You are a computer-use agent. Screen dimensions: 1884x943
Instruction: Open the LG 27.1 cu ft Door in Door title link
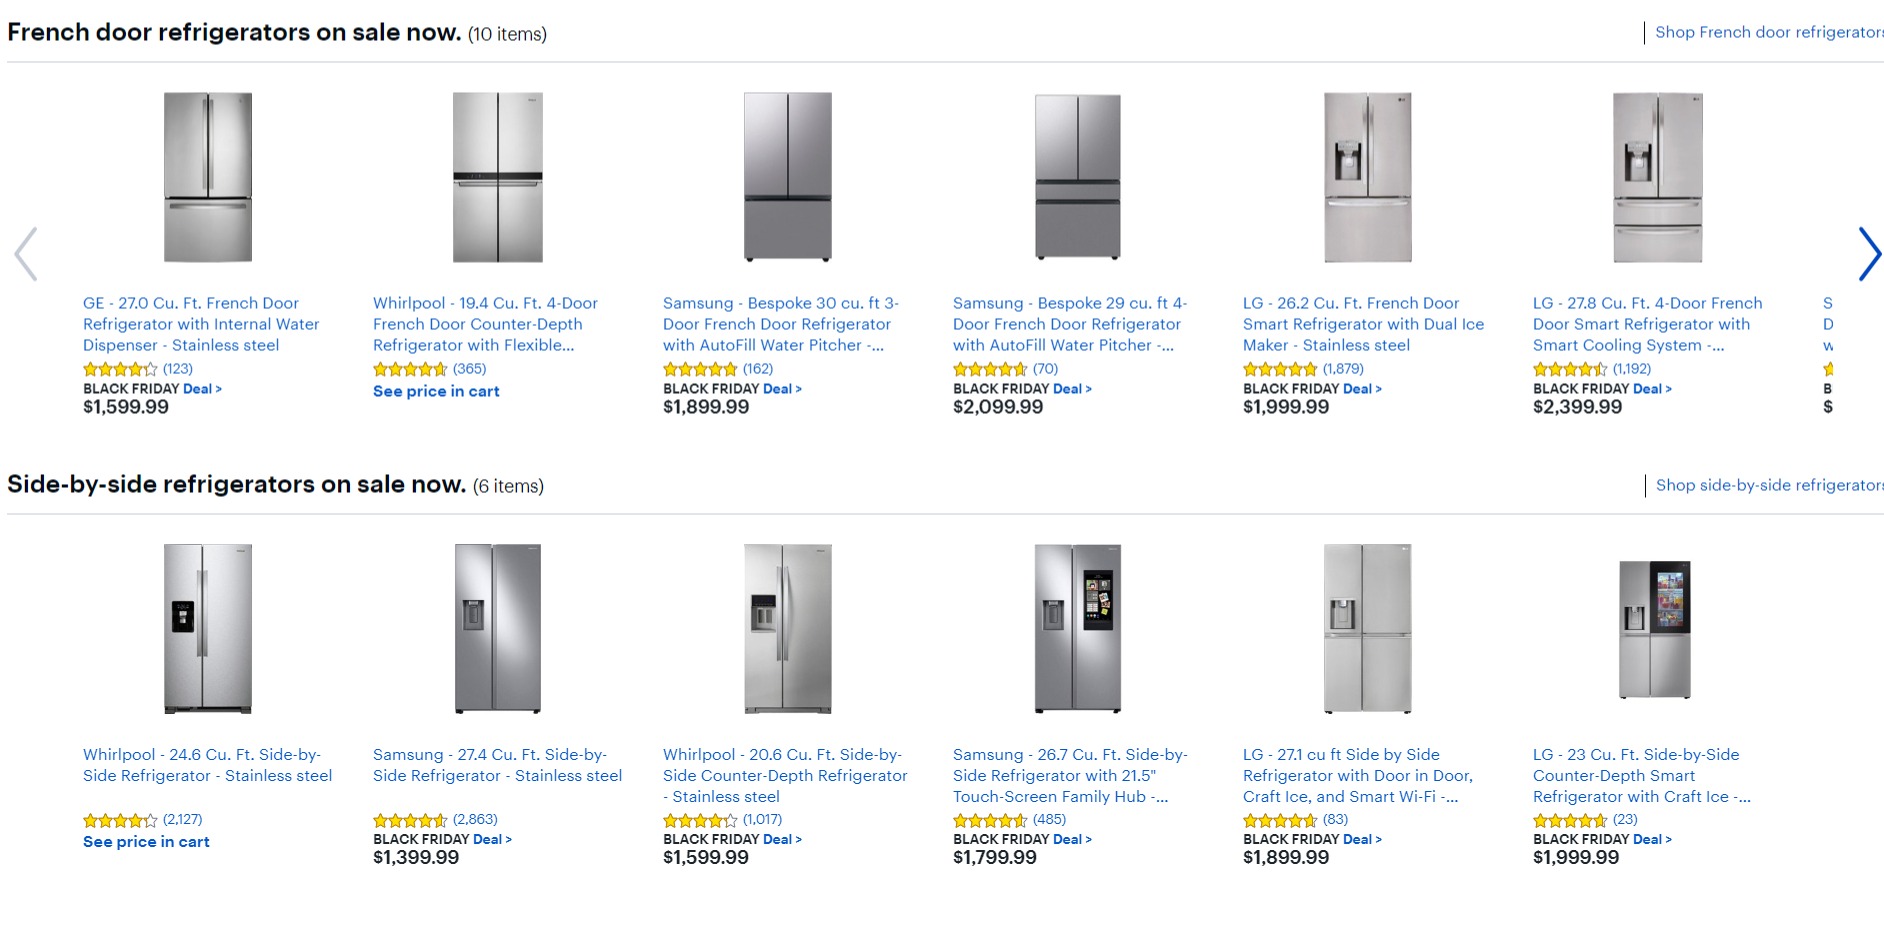pos(1357,776)
